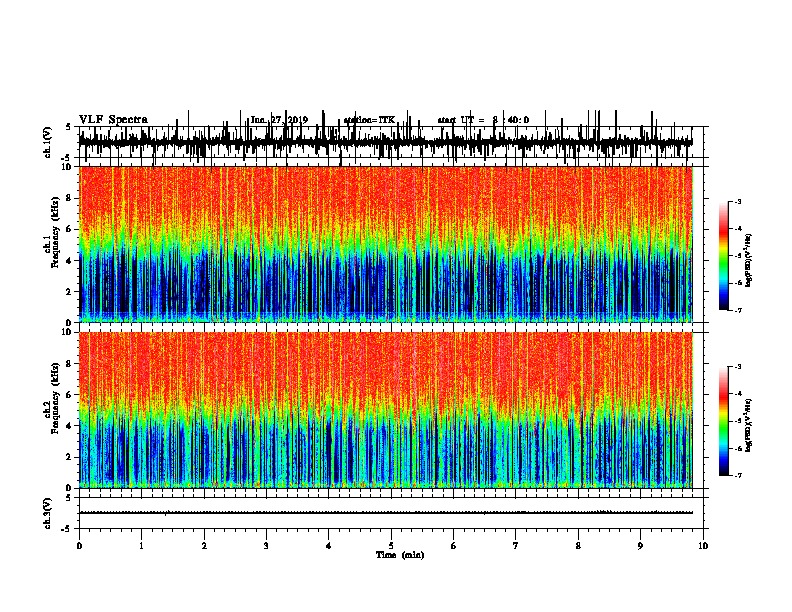The width and height of the screenshot is (792, 612).
Task: Click the ch.1 spectrogram panel
Action: pyautogui.click(x=385, y=244)
